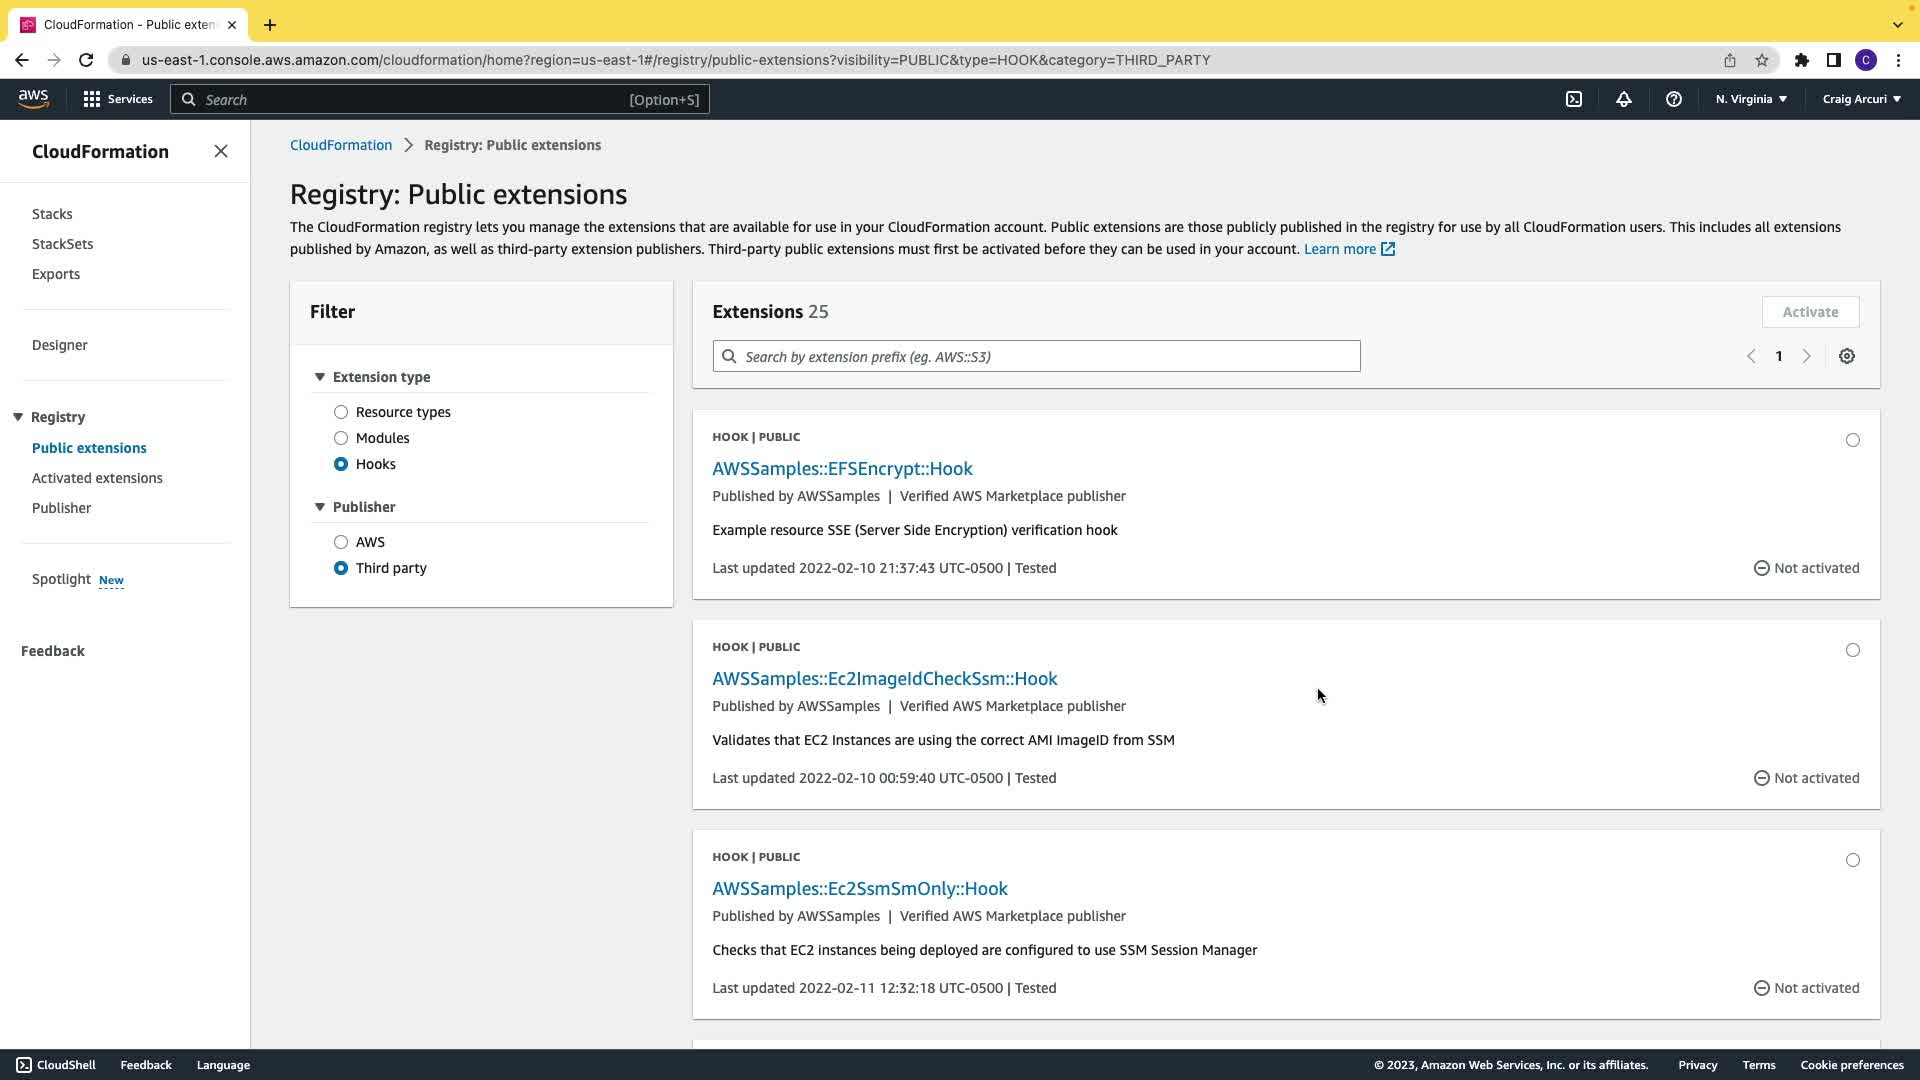The height and width of the screenshot is (1080, 1920).
Task: Open AWSSamples::Ec2SsmSmOnly::Hook extension link
Action: click(x=859, y=888)
